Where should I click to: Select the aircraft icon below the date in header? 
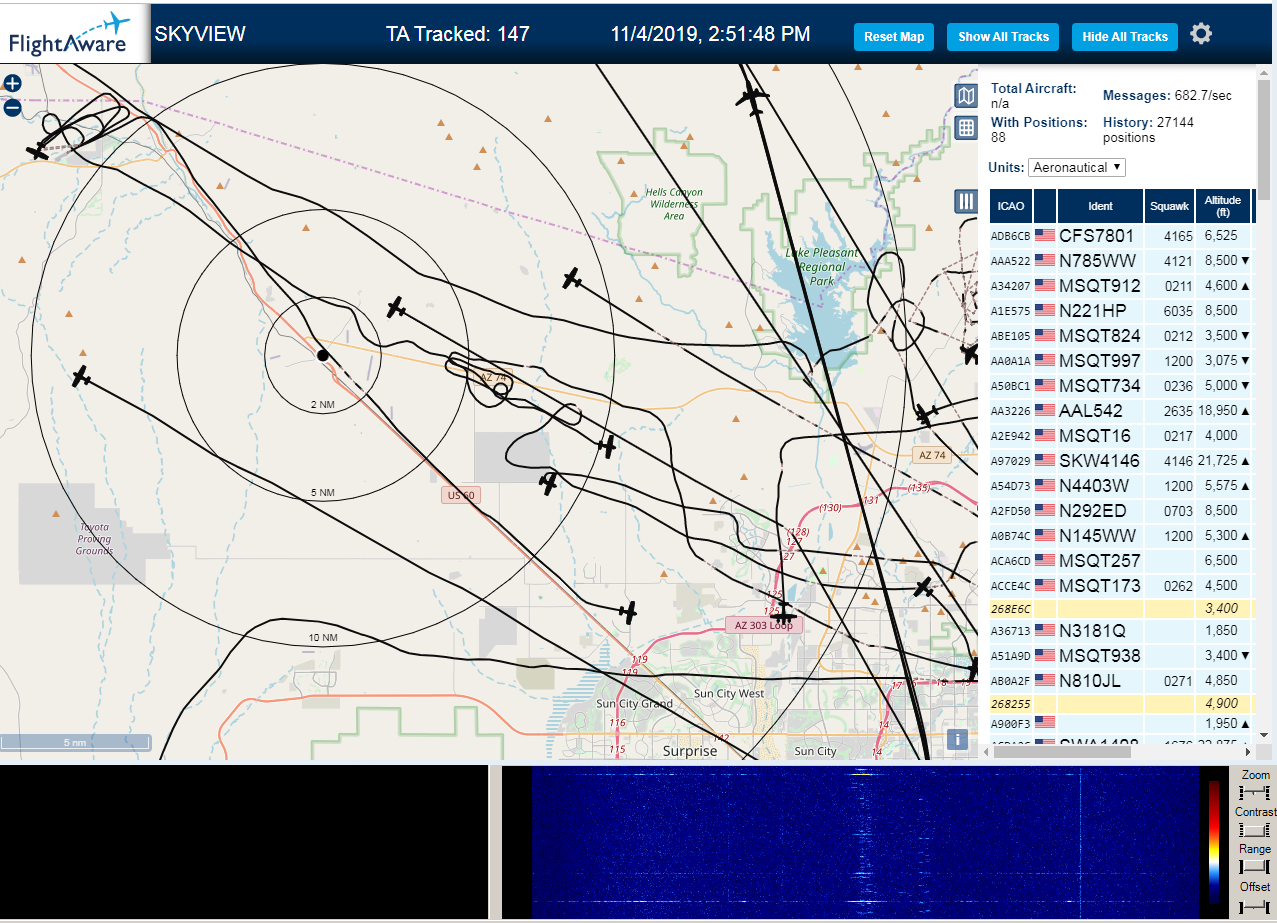pos(751,97)
